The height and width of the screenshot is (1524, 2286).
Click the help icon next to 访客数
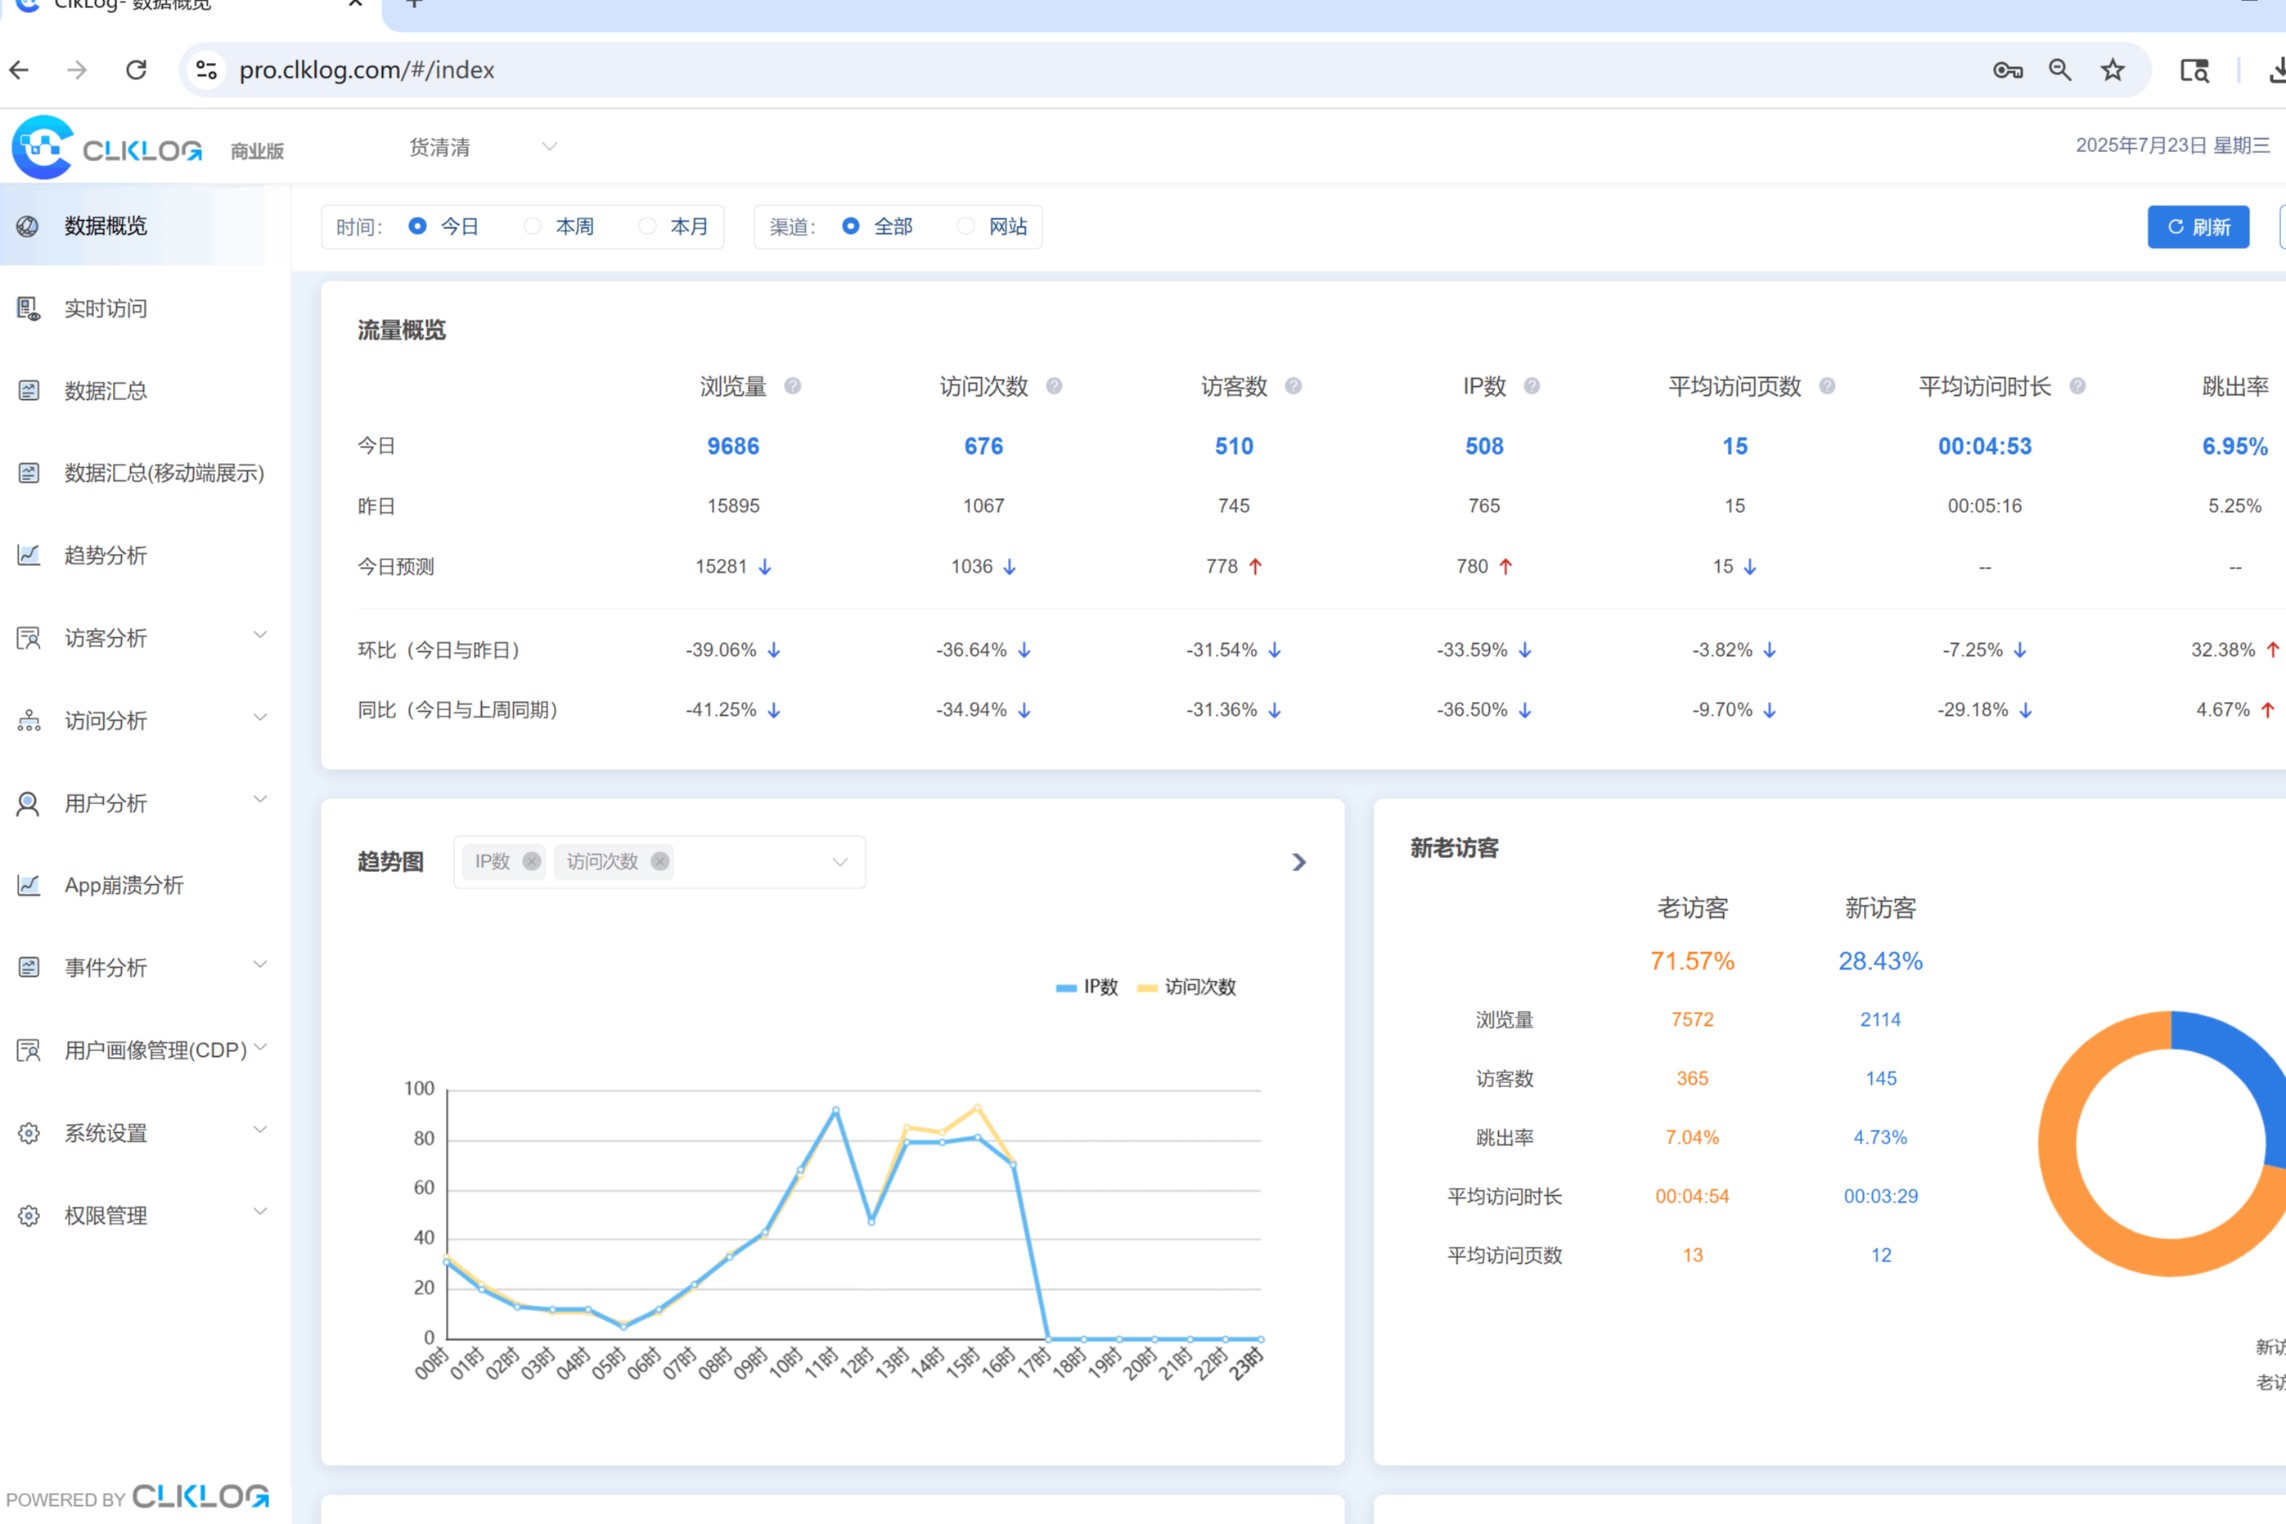(x=1293, y=386)
